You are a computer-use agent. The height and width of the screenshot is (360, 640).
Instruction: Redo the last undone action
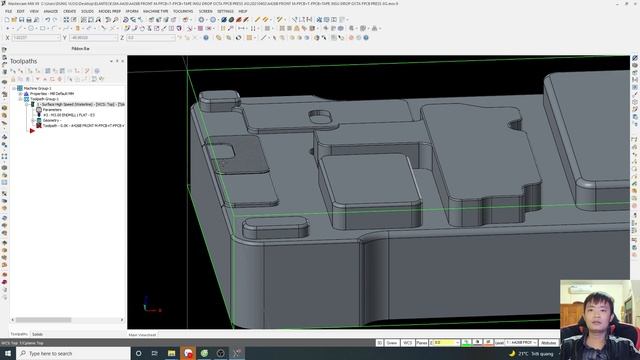coord(55,20)
